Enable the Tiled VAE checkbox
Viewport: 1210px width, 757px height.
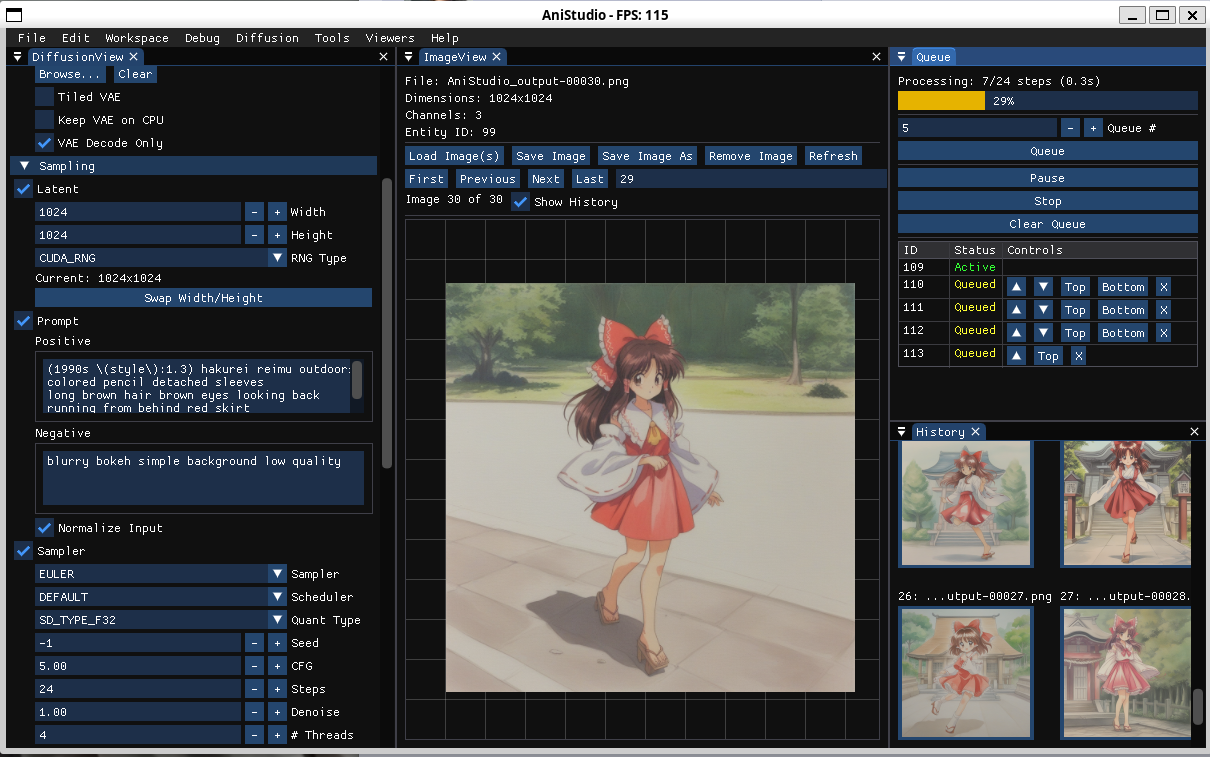click(44, 97)
